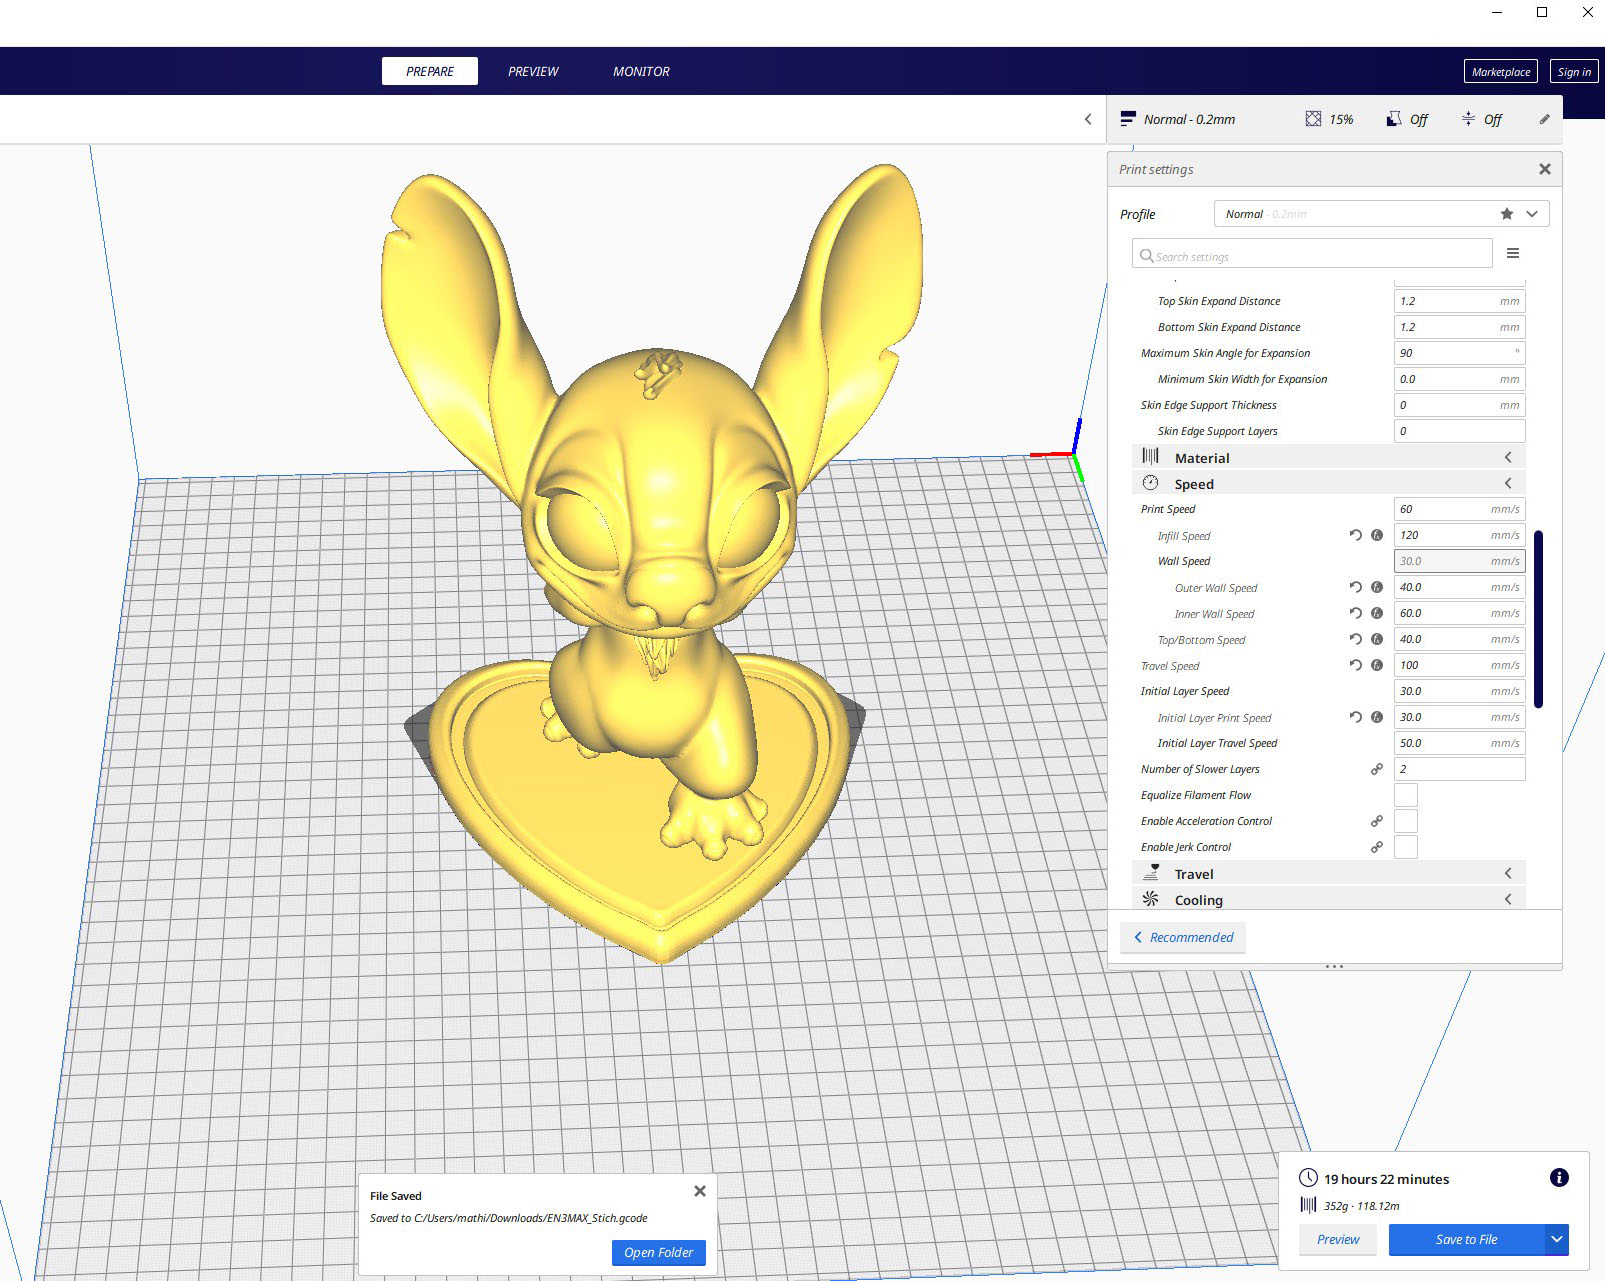Reset Outer Wall Speed to default
The height and width of the screenshot is (1281, 1605).
pyautogui.click(x=1355, y=587)
